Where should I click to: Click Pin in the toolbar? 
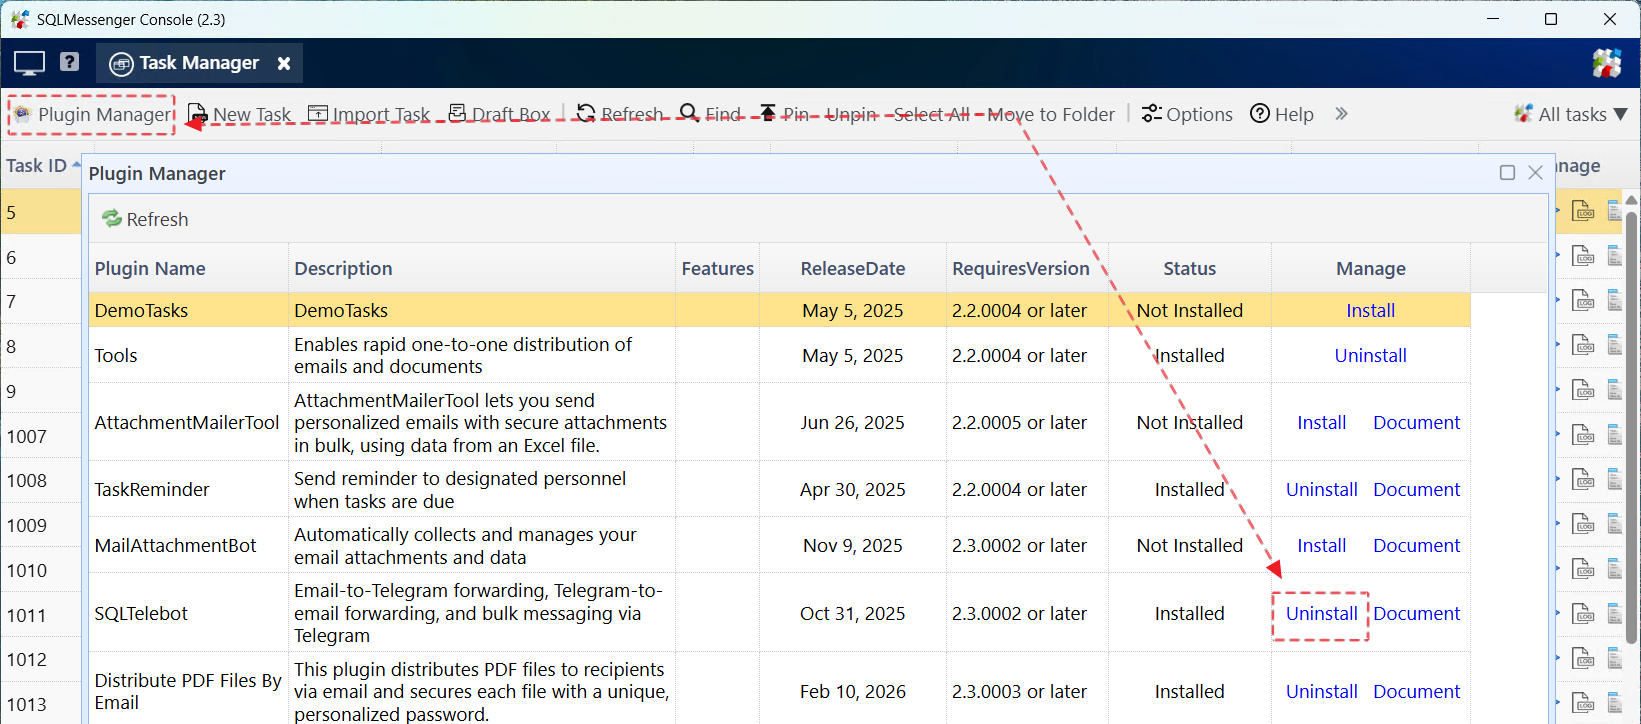point(784,114)
